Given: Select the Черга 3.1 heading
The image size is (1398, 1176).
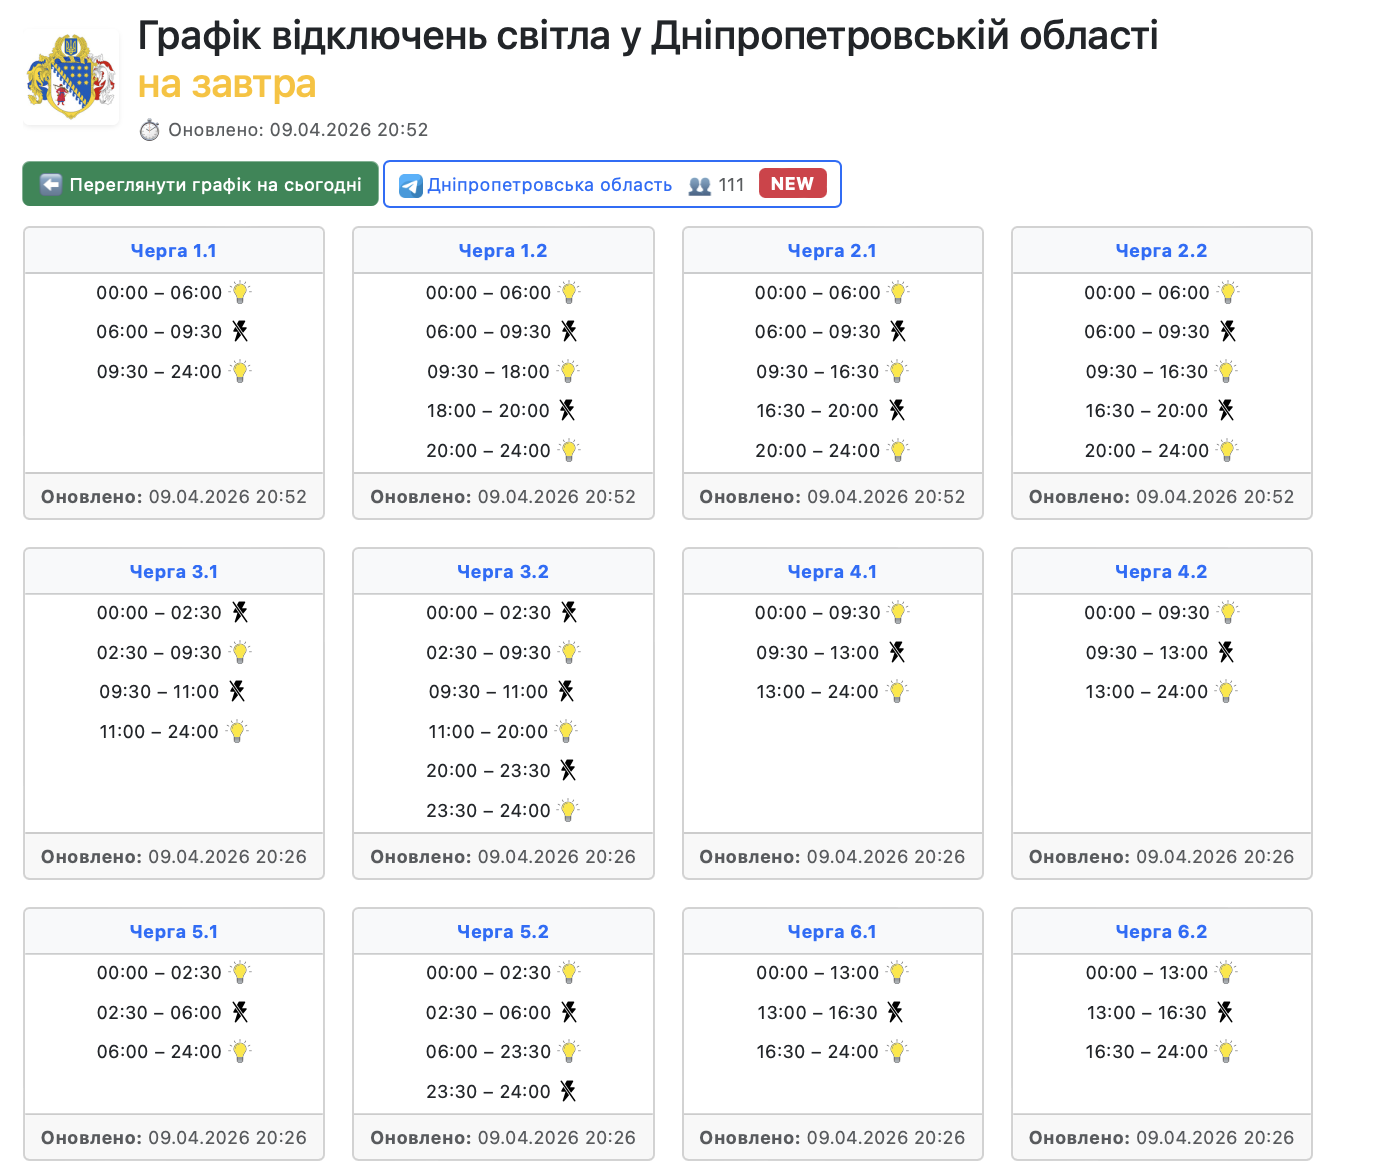Looking at the screenshot, I should click(173, 572).
